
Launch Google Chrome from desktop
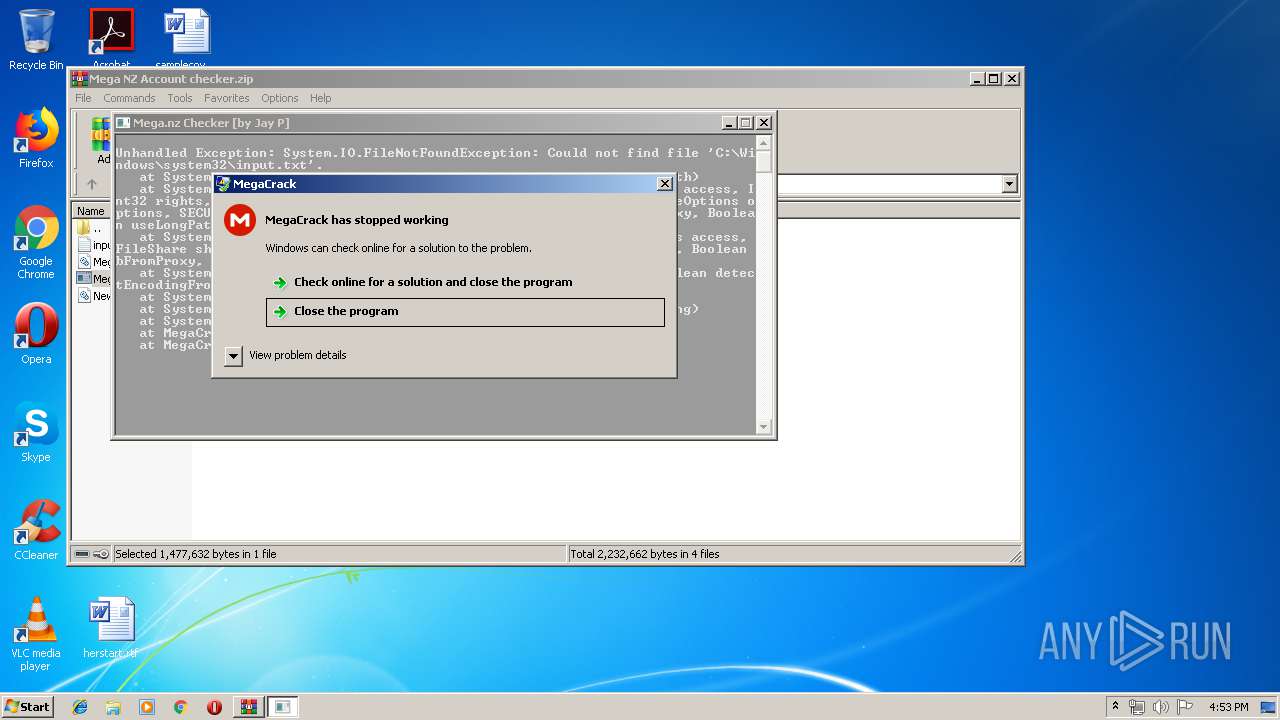pos(36,242)
